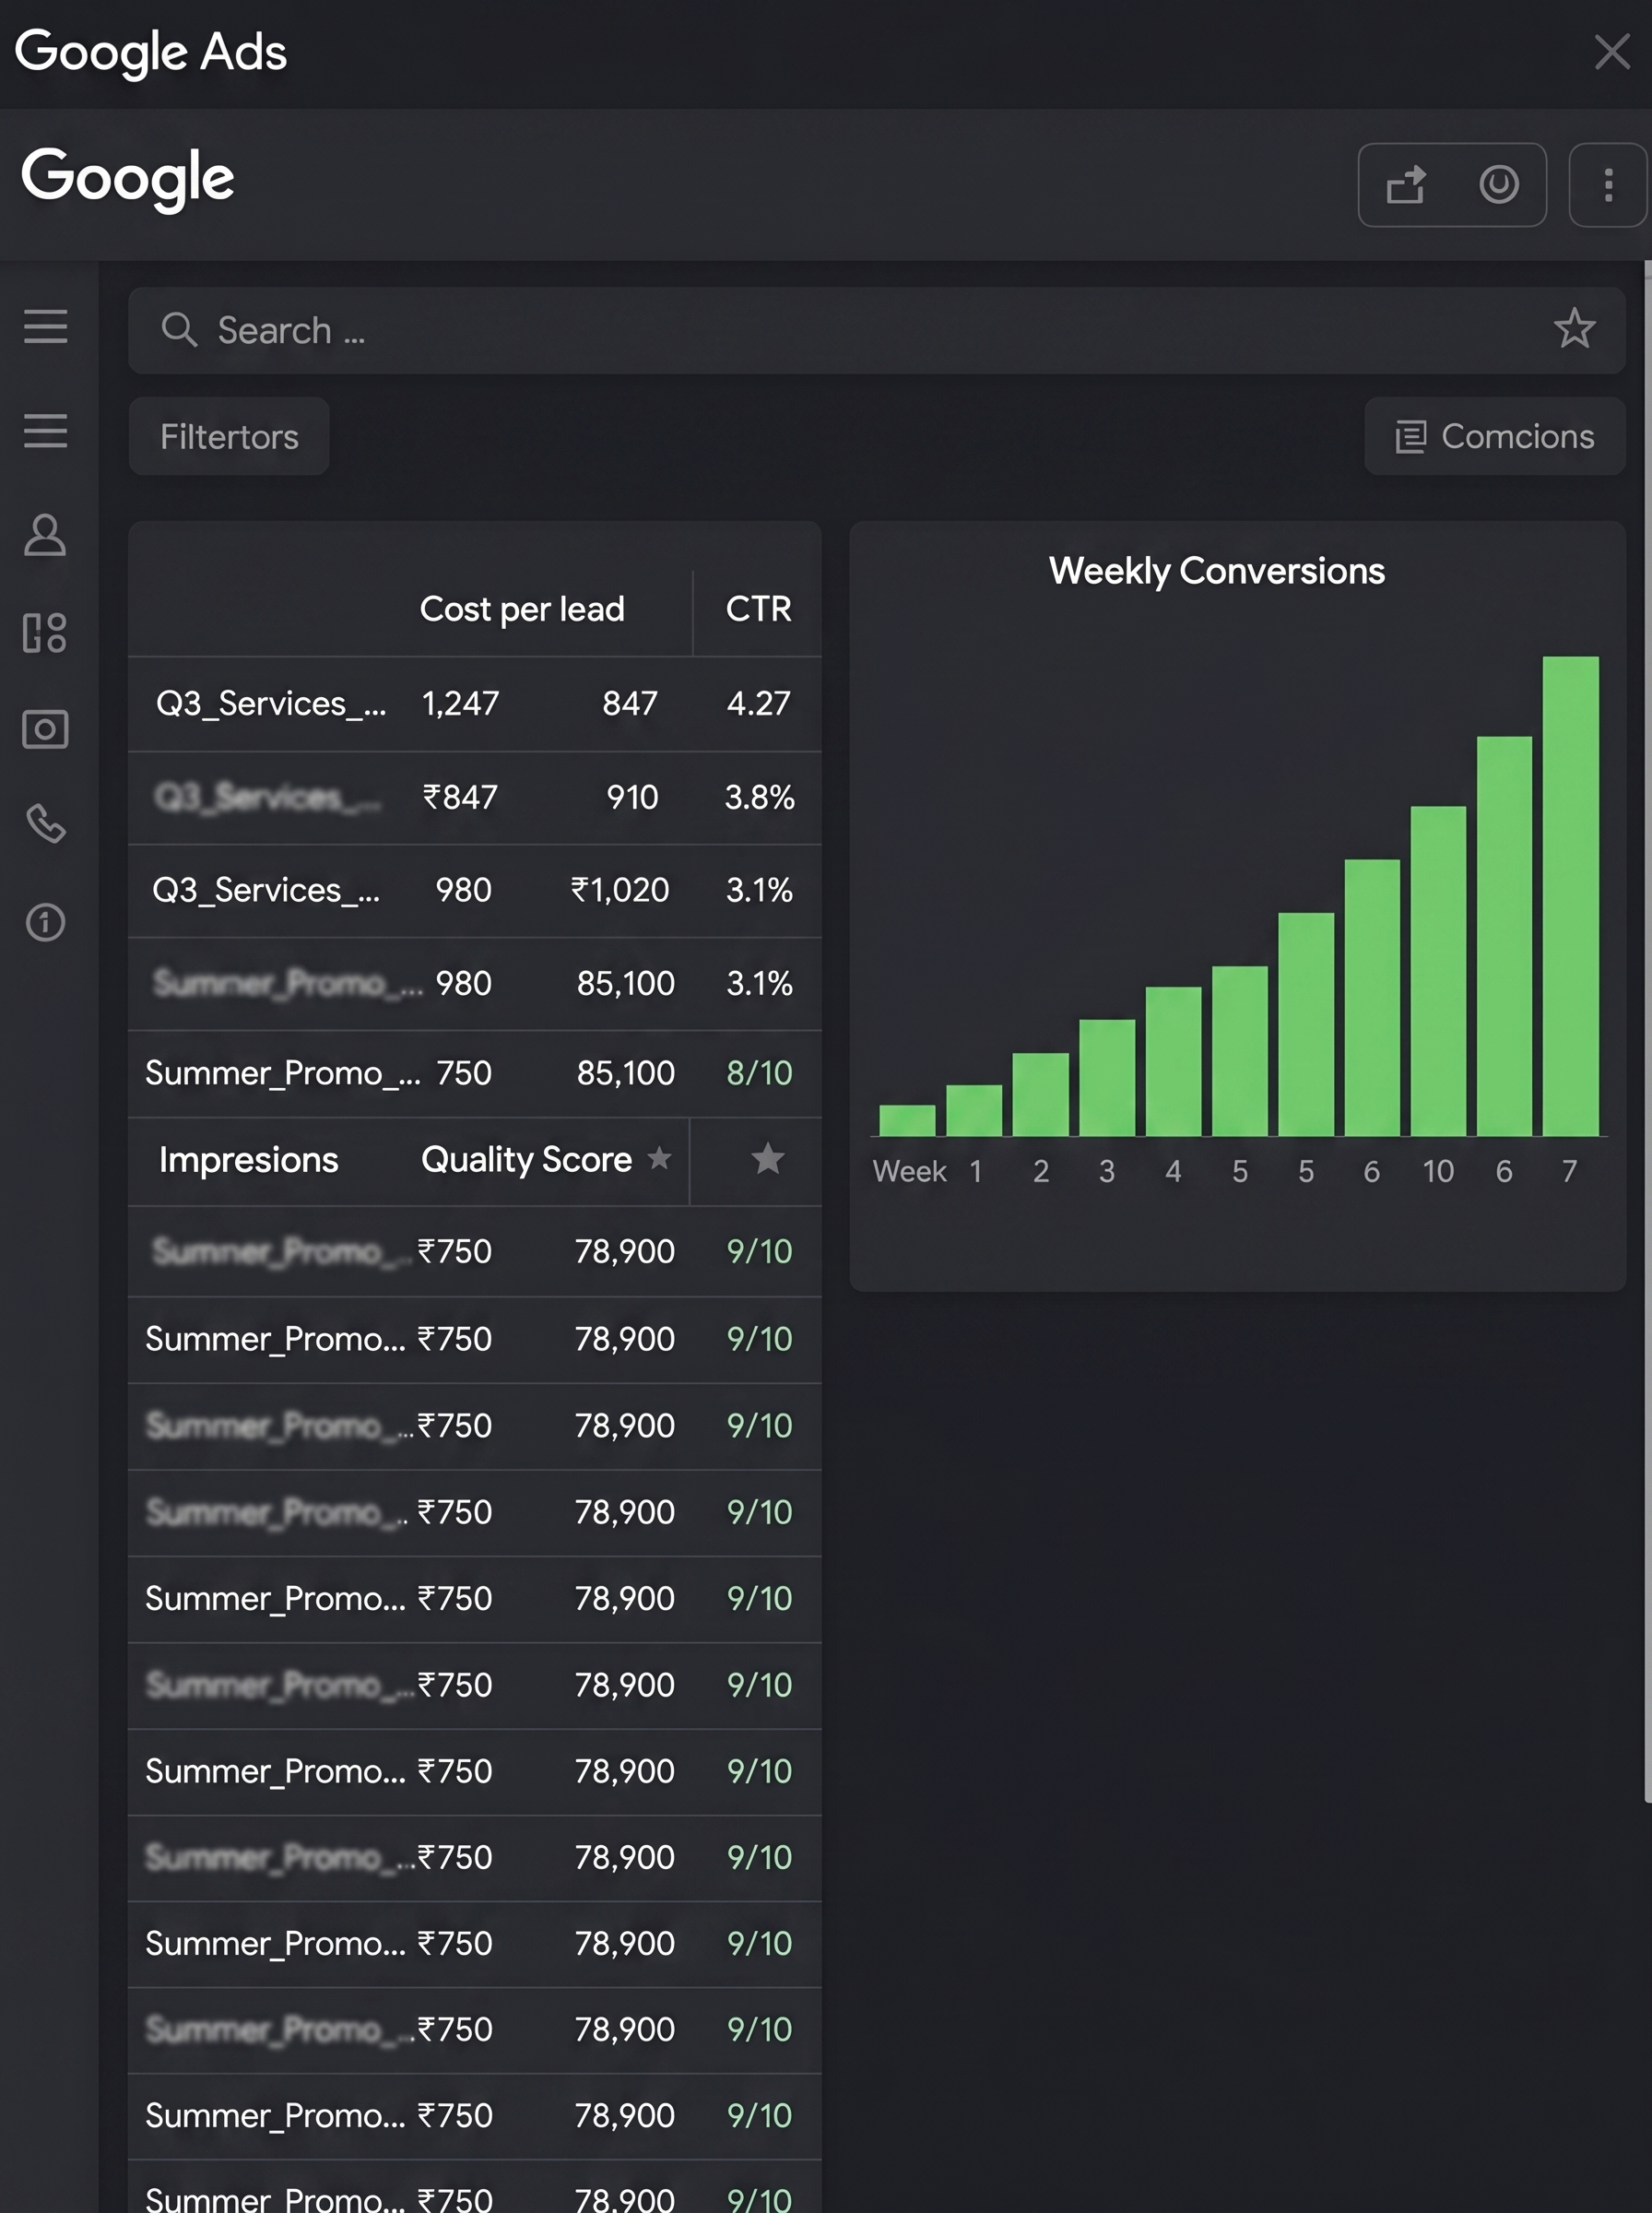Click the 8/10 quality score value
Image resolution: width=1652 pixels, height=2213 pixels.
tap(759, 1073)
